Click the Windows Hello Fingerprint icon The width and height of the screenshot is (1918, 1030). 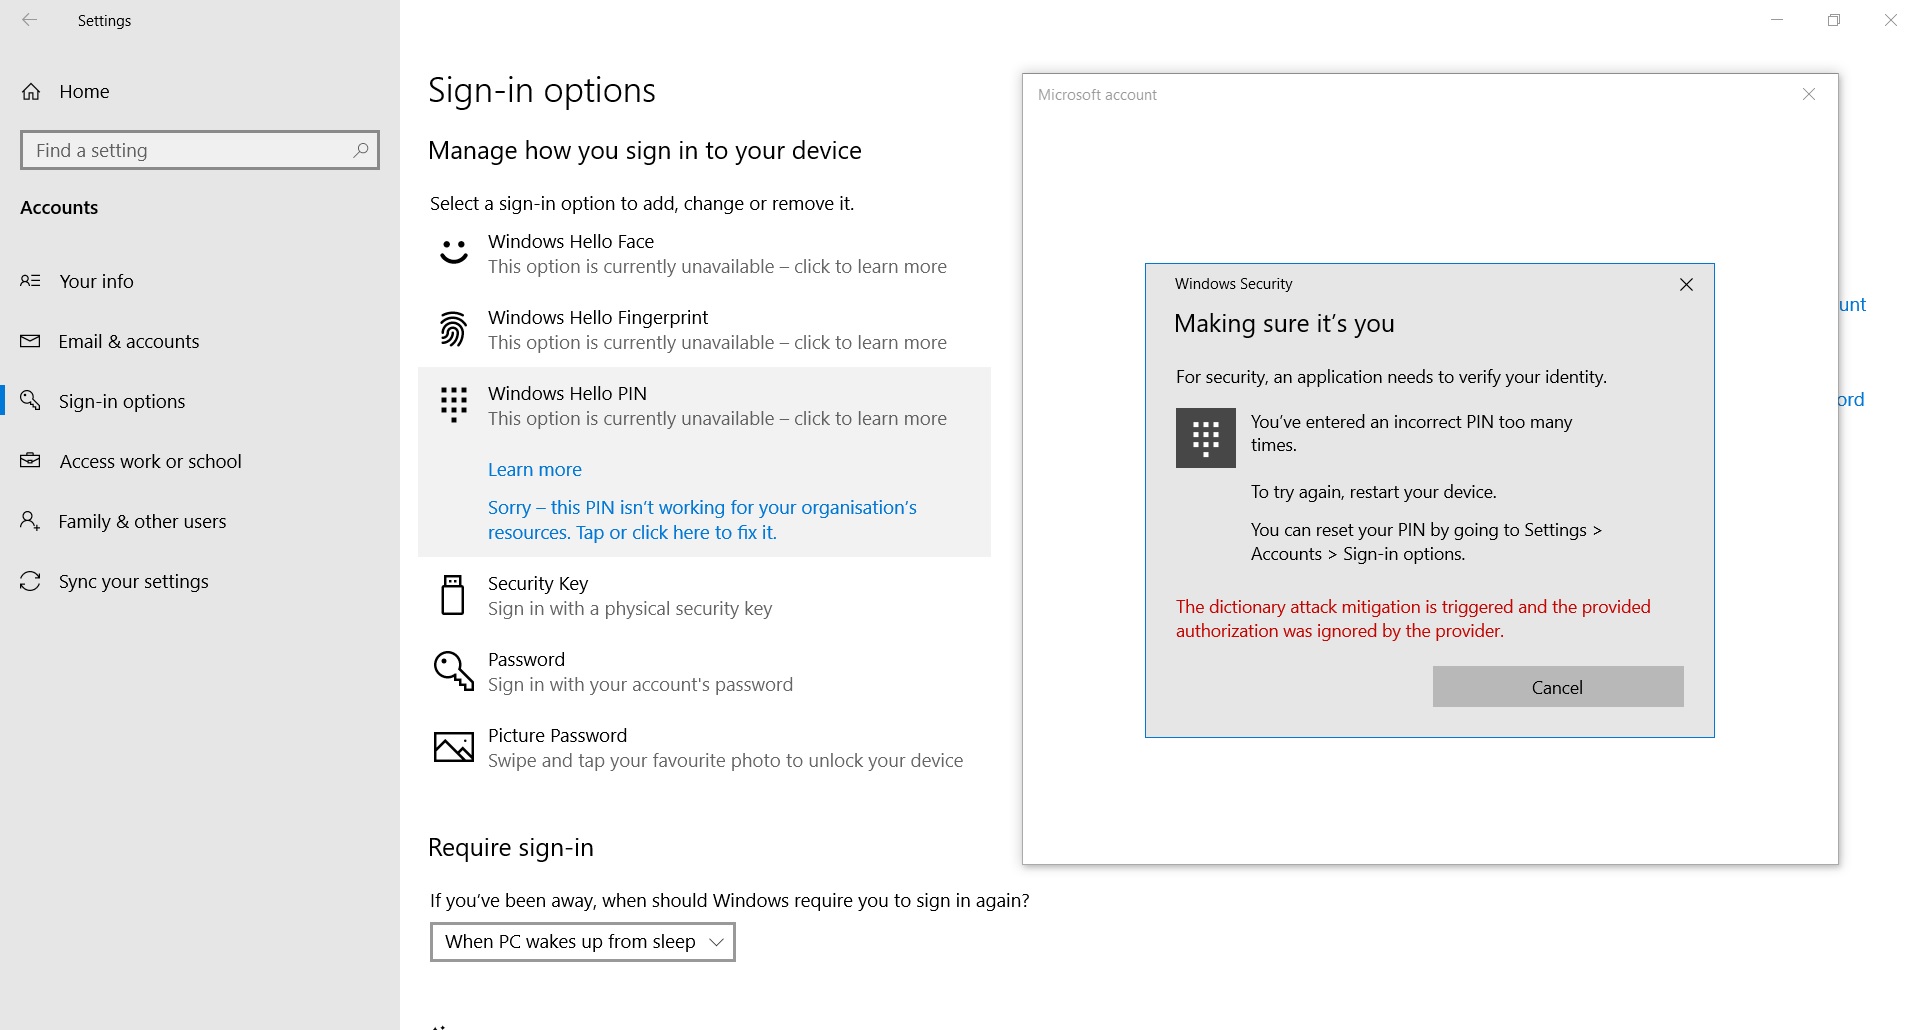pyautogui.click(x=453, y=329)
